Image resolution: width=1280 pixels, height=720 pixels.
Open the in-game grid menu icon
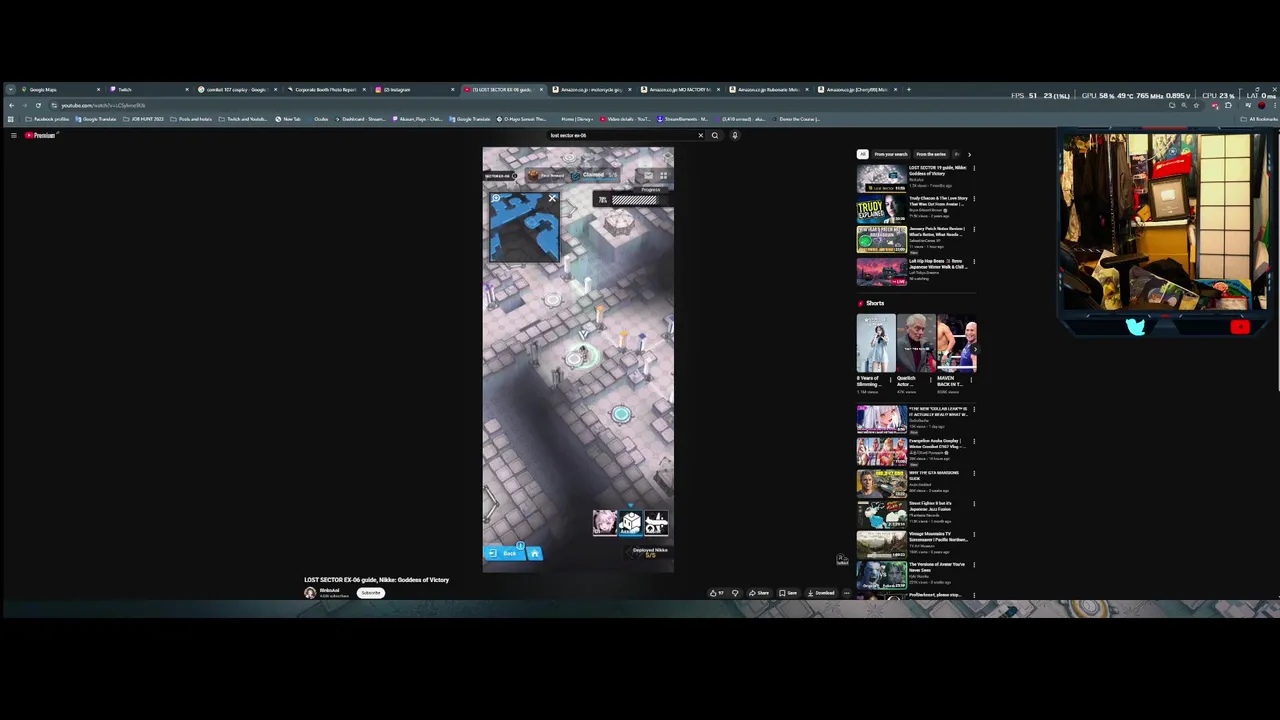[663, 176]
